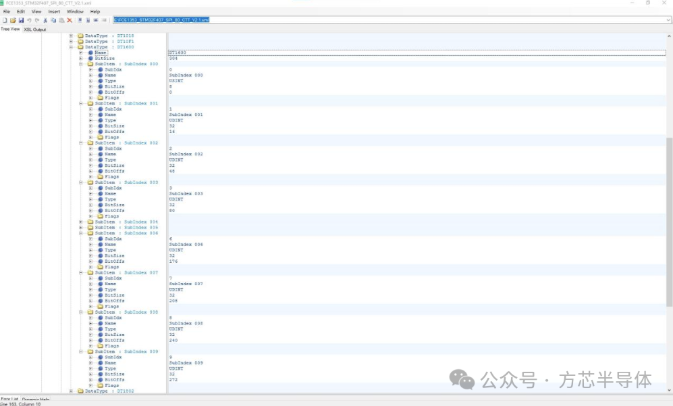Click the folder icon of SubItem SubIndex 009
This screenshot has width=673, height=406.
pos(90,351)
